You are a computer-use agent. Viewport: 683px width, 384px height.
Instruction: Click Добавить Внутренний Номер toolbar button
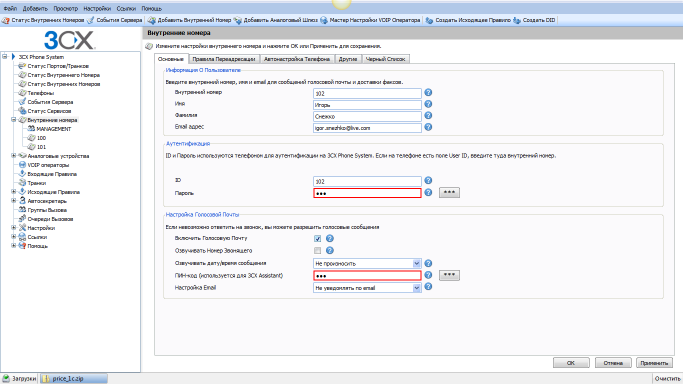pos(189,20)
